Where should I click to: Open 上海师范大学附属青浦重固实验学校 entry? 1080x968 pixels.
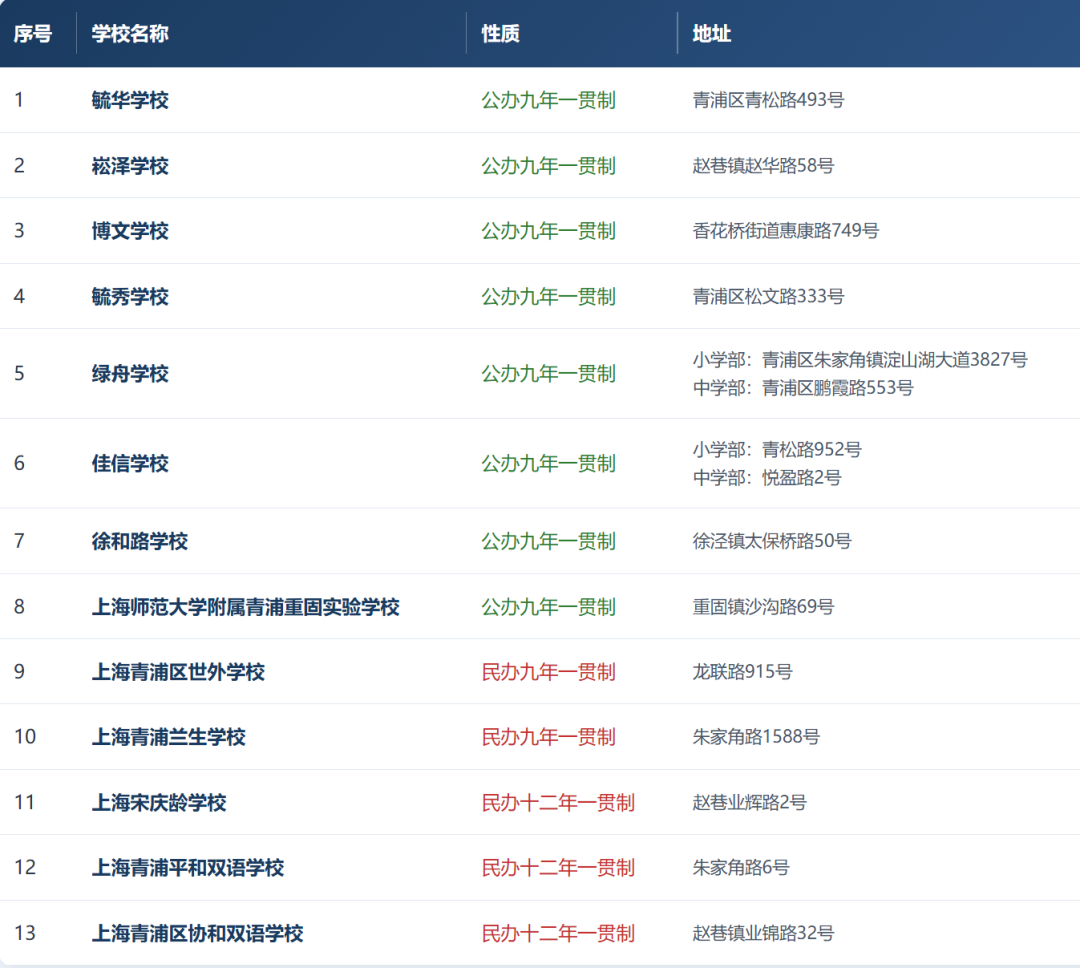coord(245,607)
